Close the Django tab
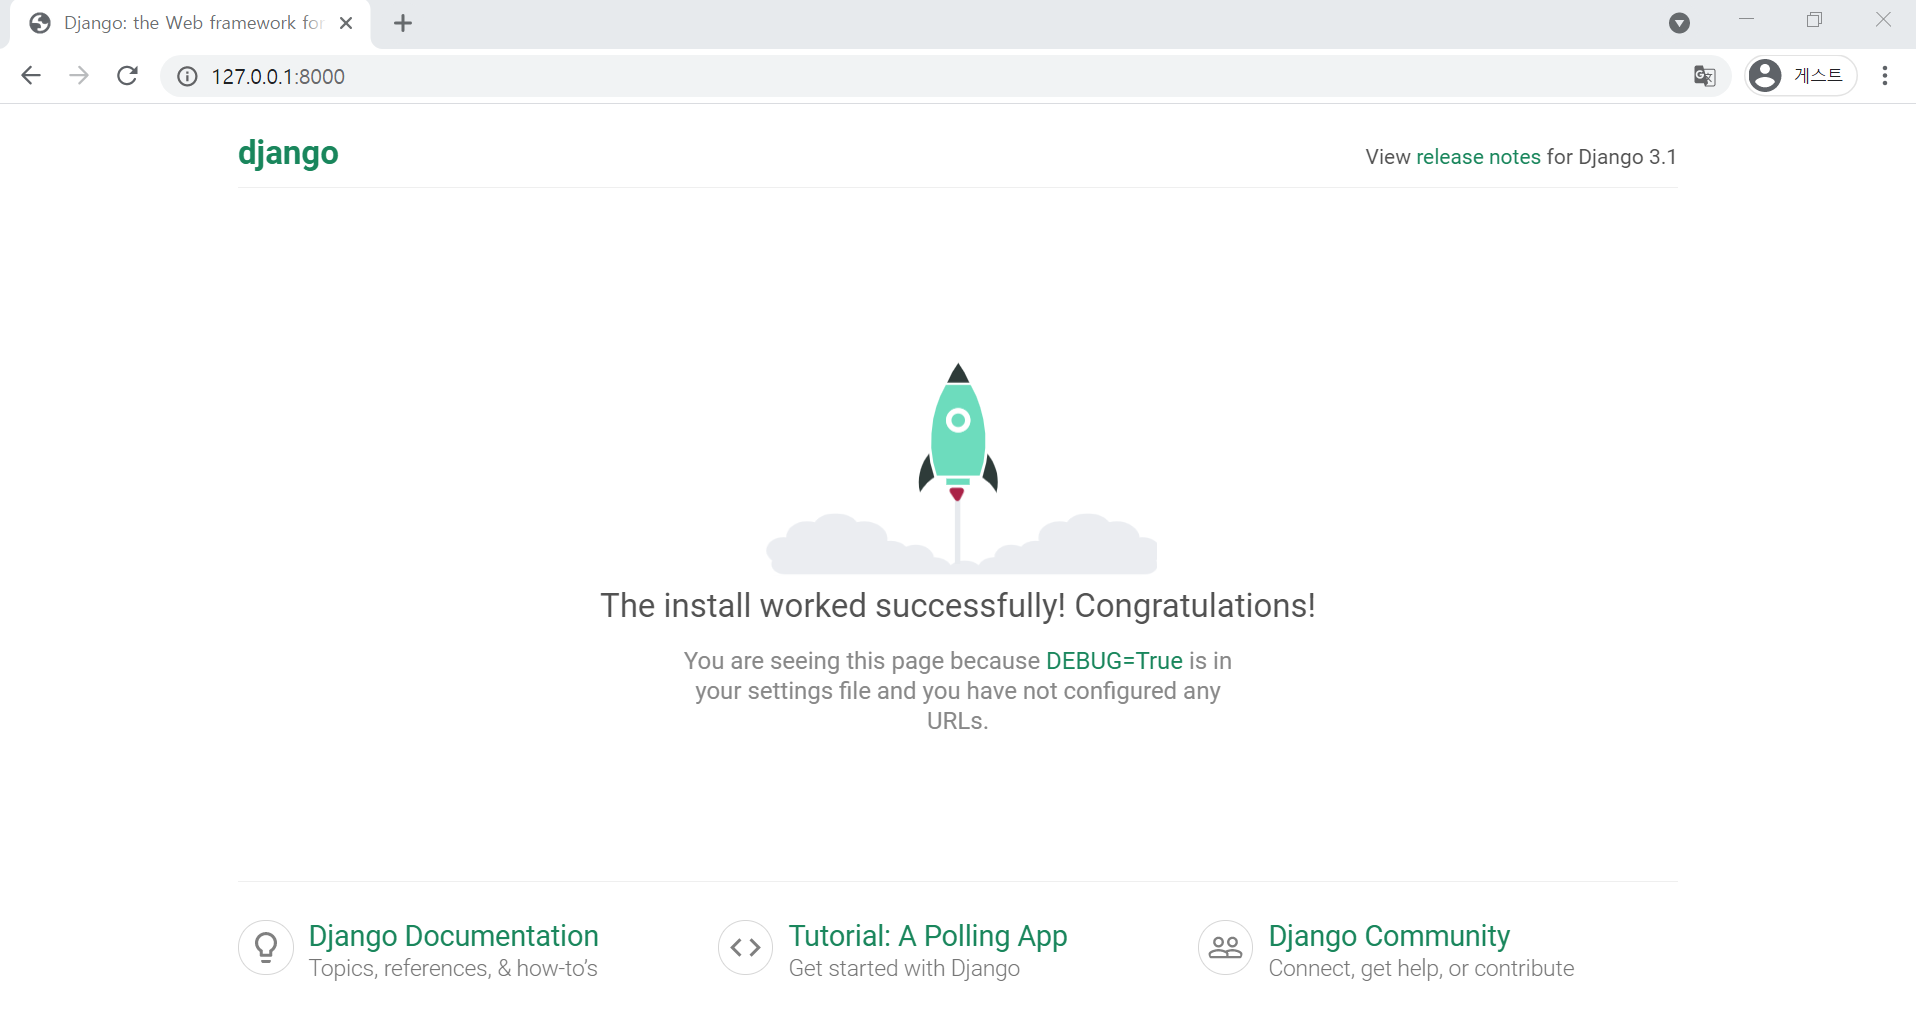The width and height of the screenshot is (1916, 1011). coord(346,23)
